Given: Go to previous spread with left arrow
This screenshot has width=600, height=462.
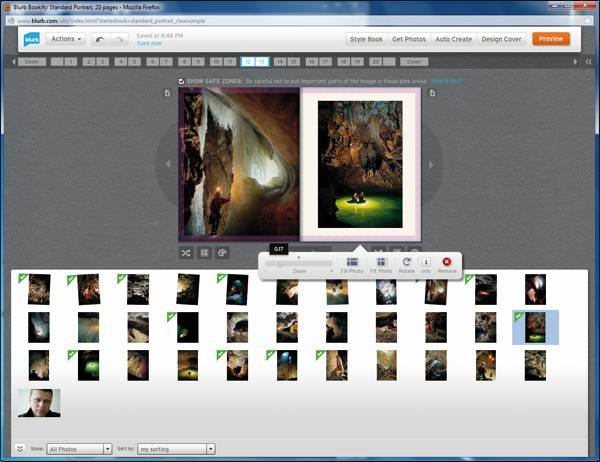Looking at the screenshot, I should (x=168, y=164).
